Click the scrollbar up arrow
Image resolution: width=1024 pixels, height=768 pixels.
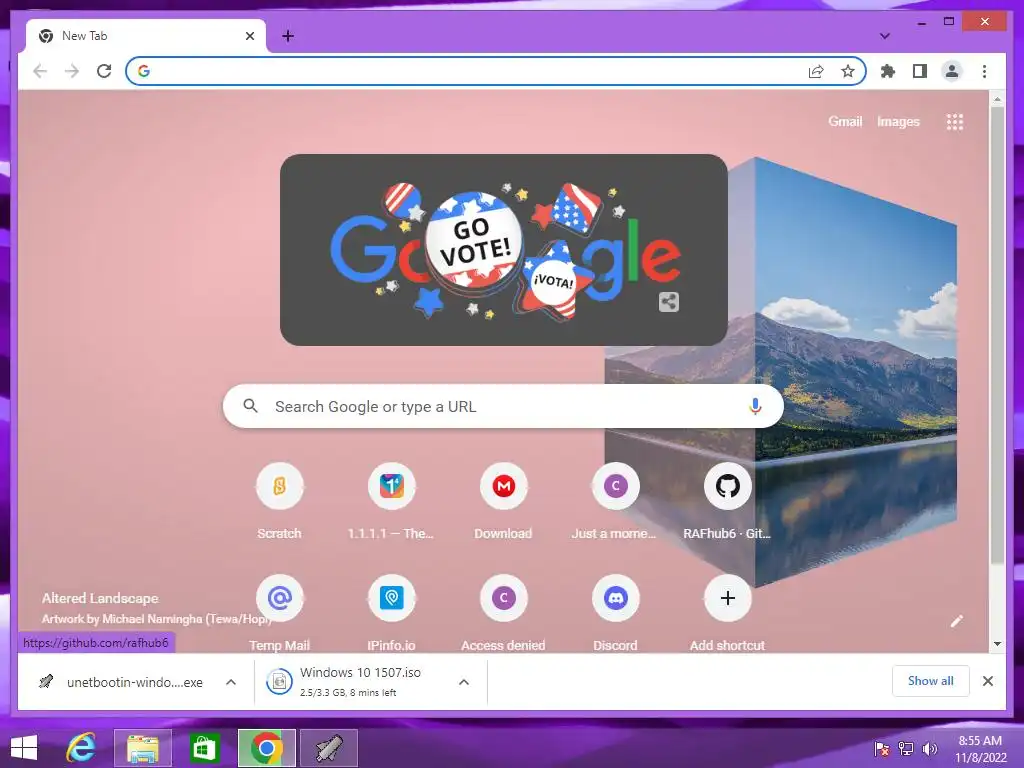(x=997, y=99)
